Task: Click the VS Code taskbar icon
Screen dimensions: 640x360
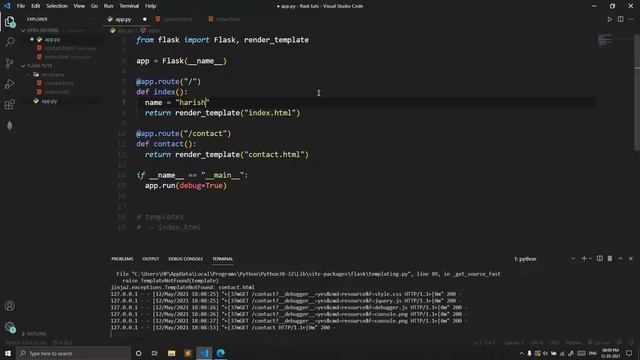Action: [204, 353]
